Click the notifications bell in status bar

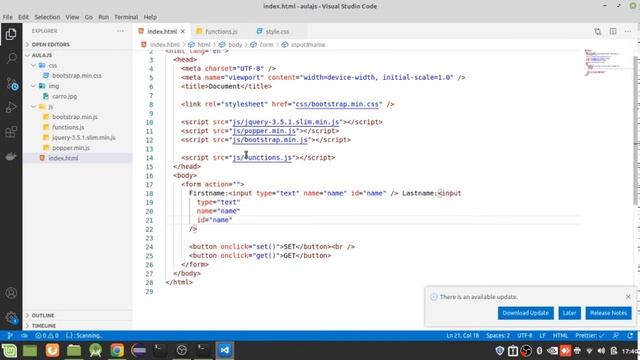(630, 336)
